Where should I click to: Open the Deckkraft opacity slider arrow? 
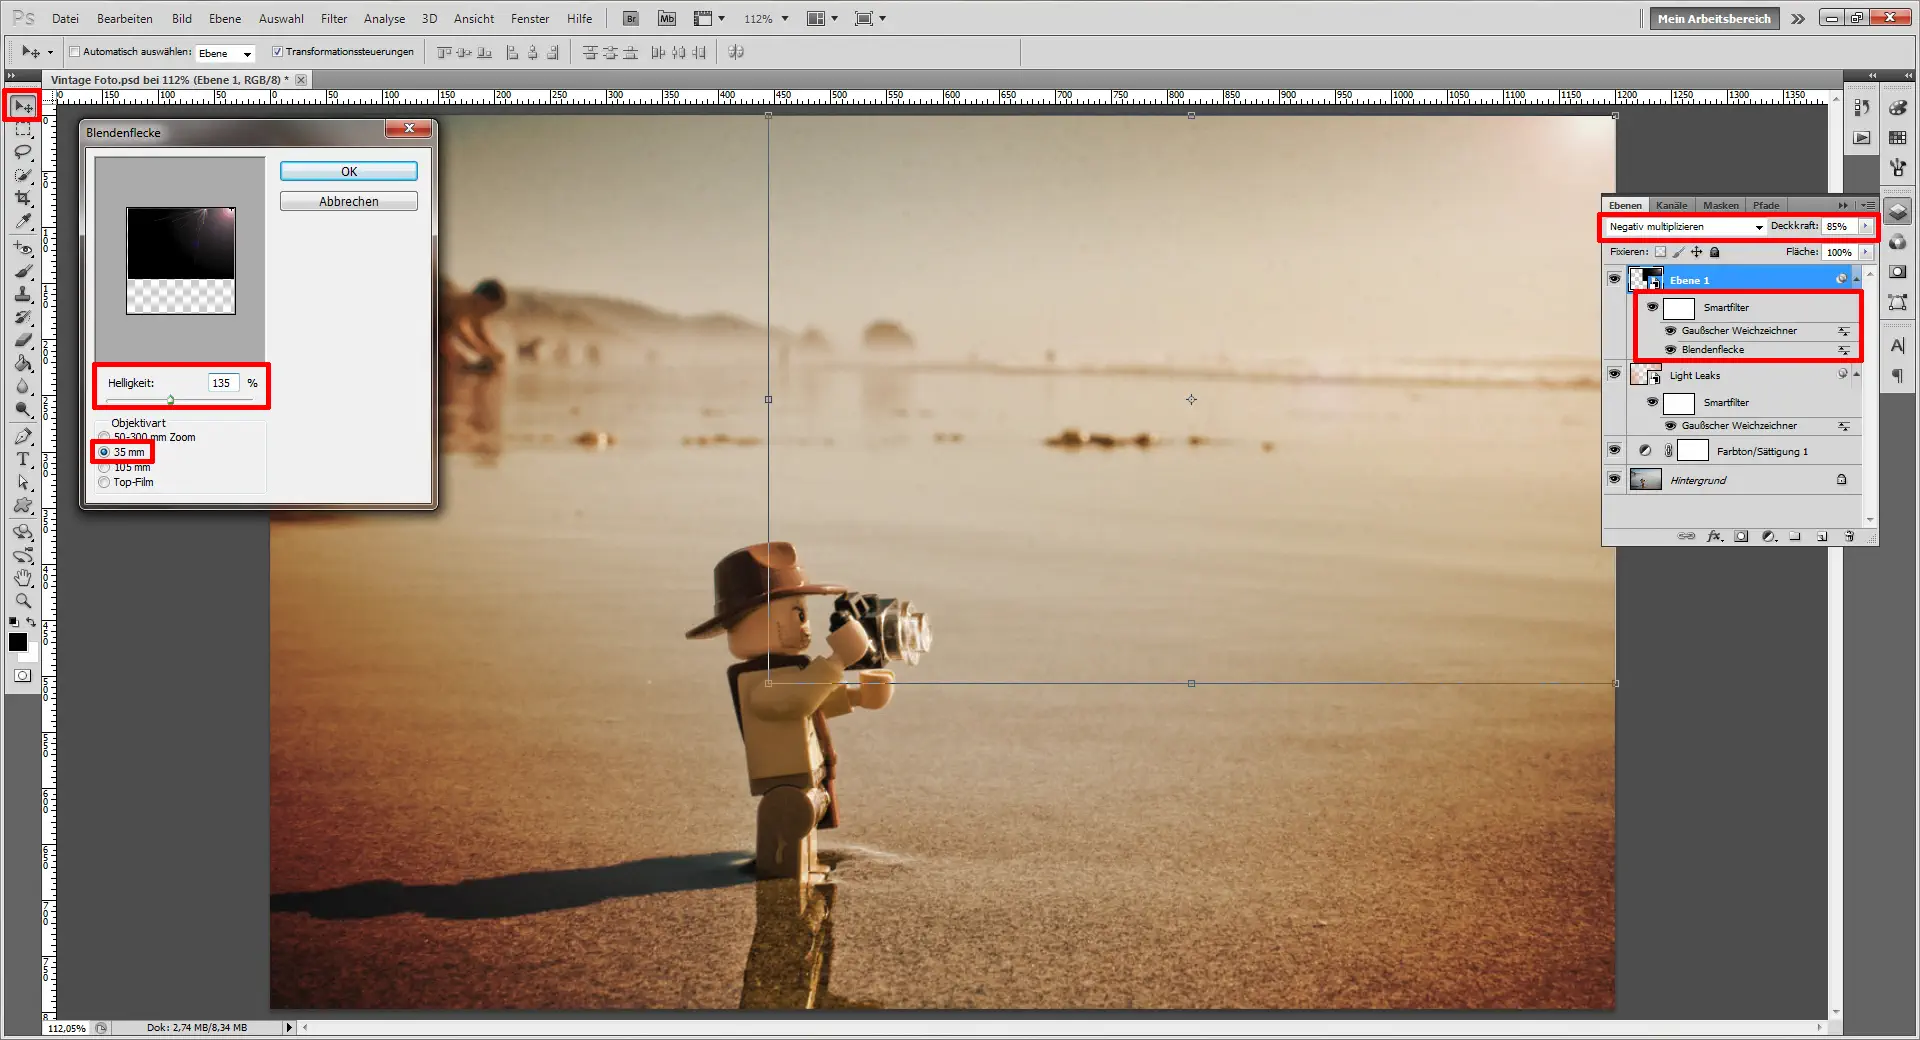point(1866,227)
